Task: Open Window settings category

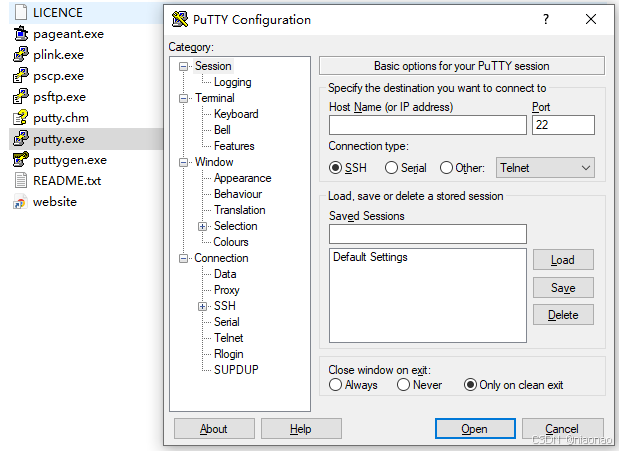Action: [x=214, y=162]
